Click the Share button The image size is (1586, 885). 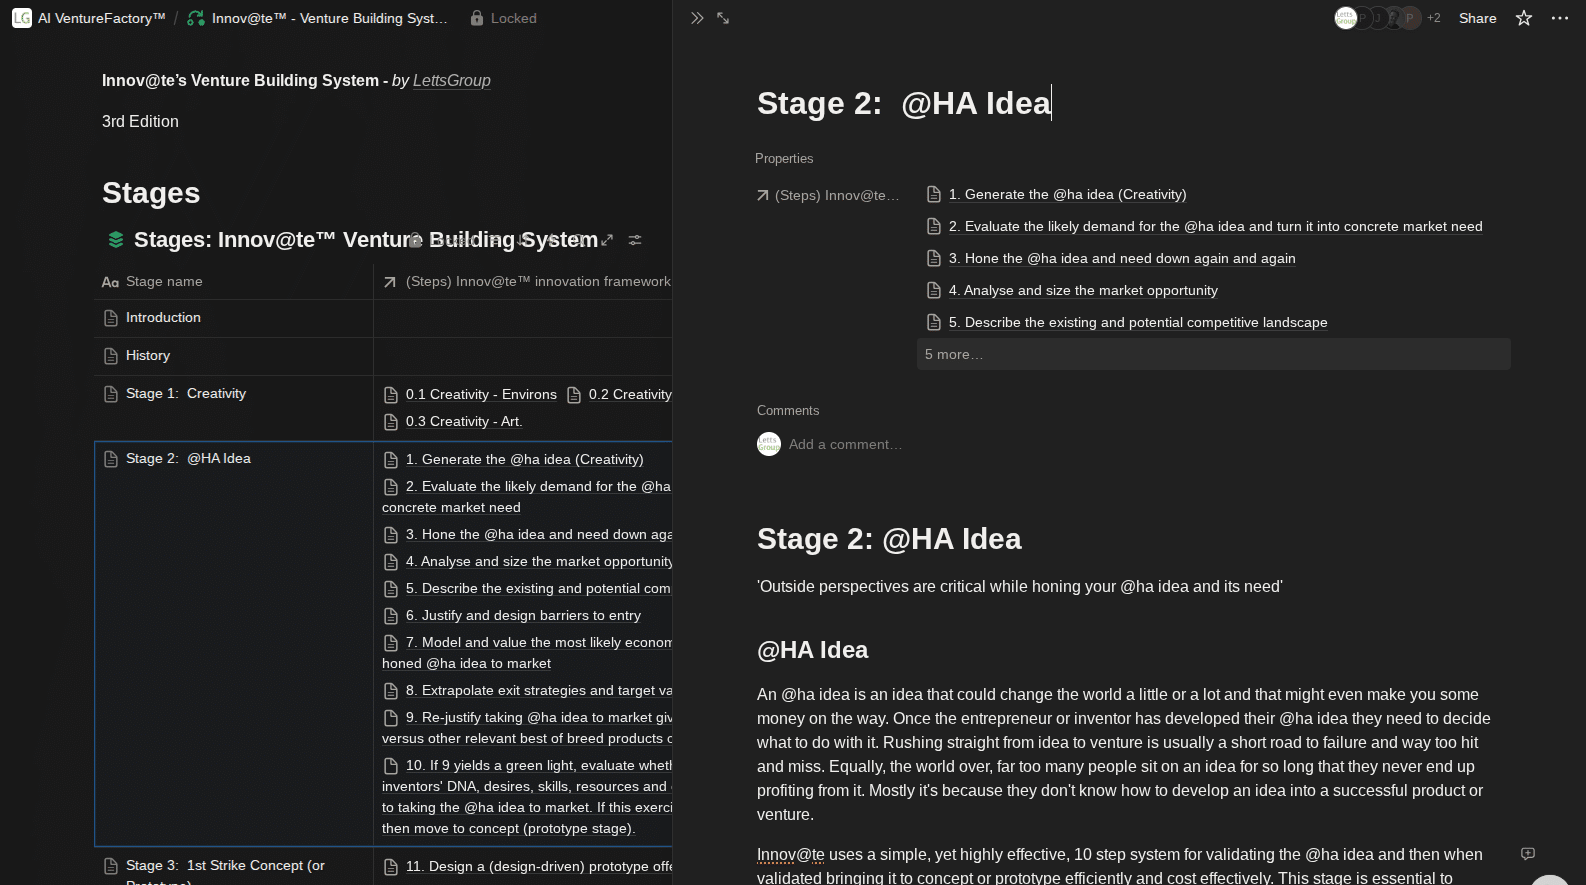(1477, 18)
